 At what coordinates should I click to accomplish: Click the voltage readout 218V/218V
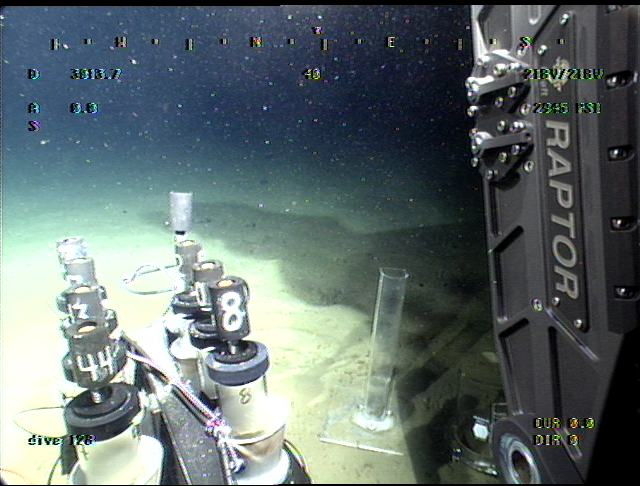tap(565, 74)
